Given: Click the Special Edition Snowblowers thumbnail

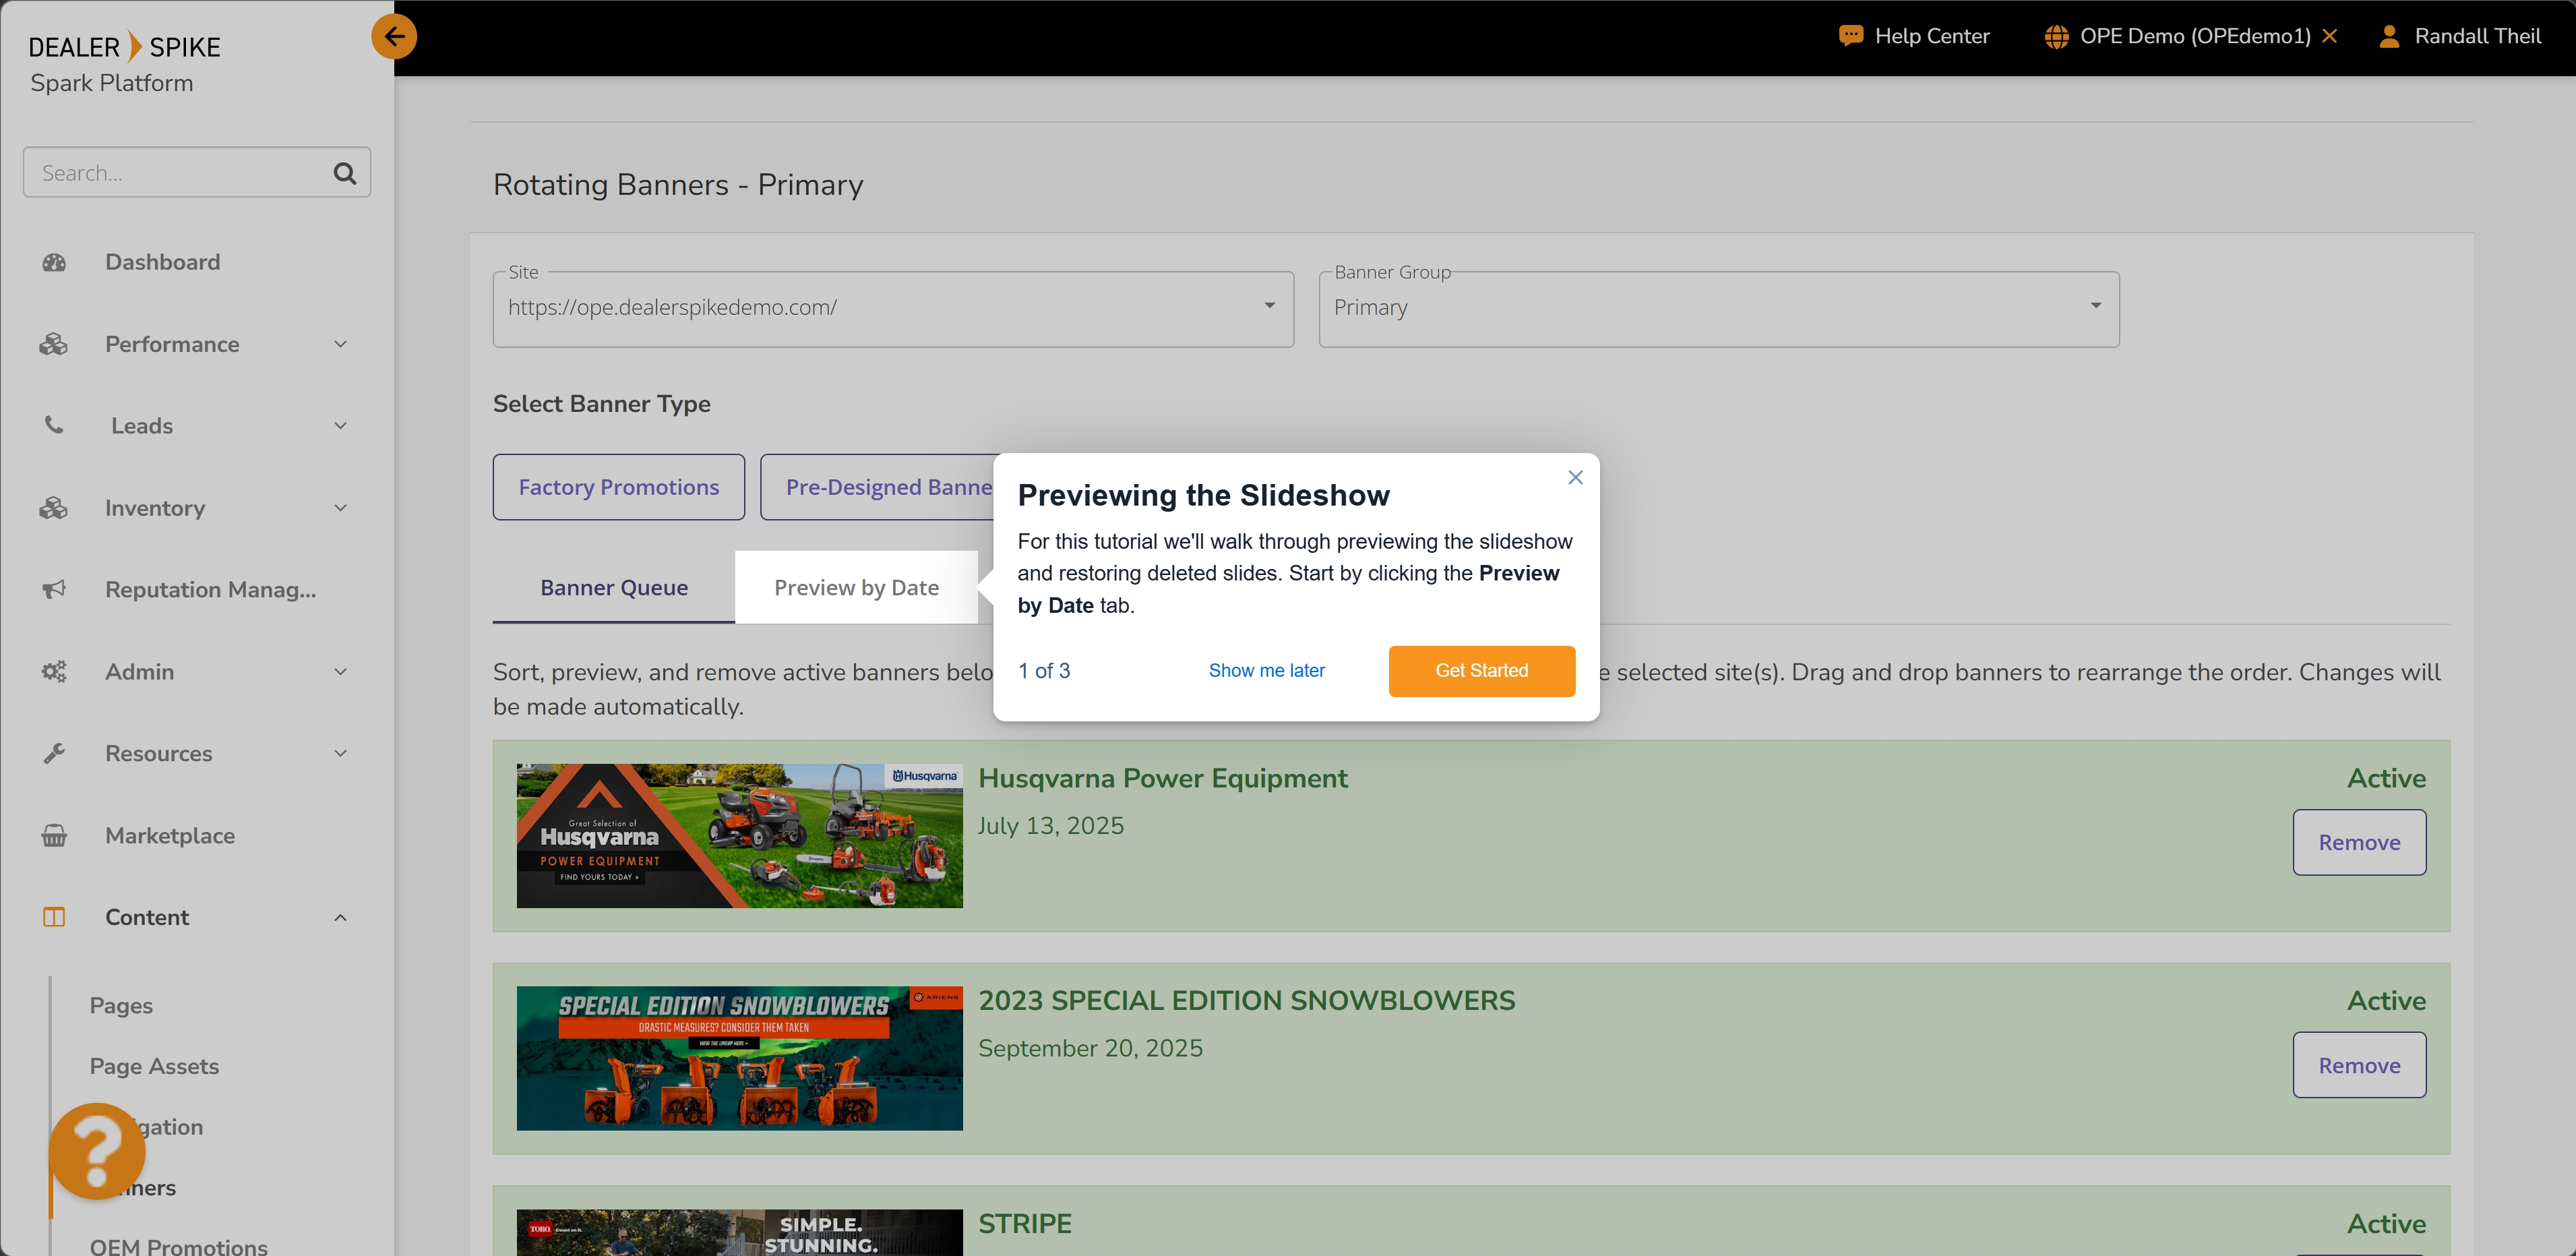Looking at the screenshot, I should (739, 1058).
